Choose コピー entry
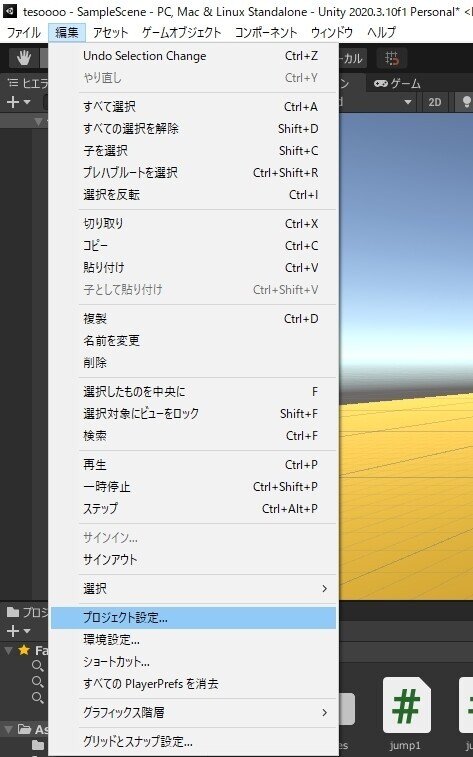Image resolution: width=473 pixels, height=757 pixels. [x=193, y=246]
